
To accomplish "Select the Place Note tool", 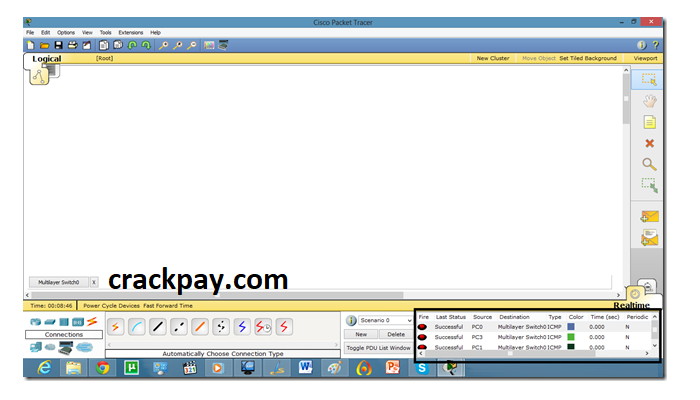I will click(650, 122).
